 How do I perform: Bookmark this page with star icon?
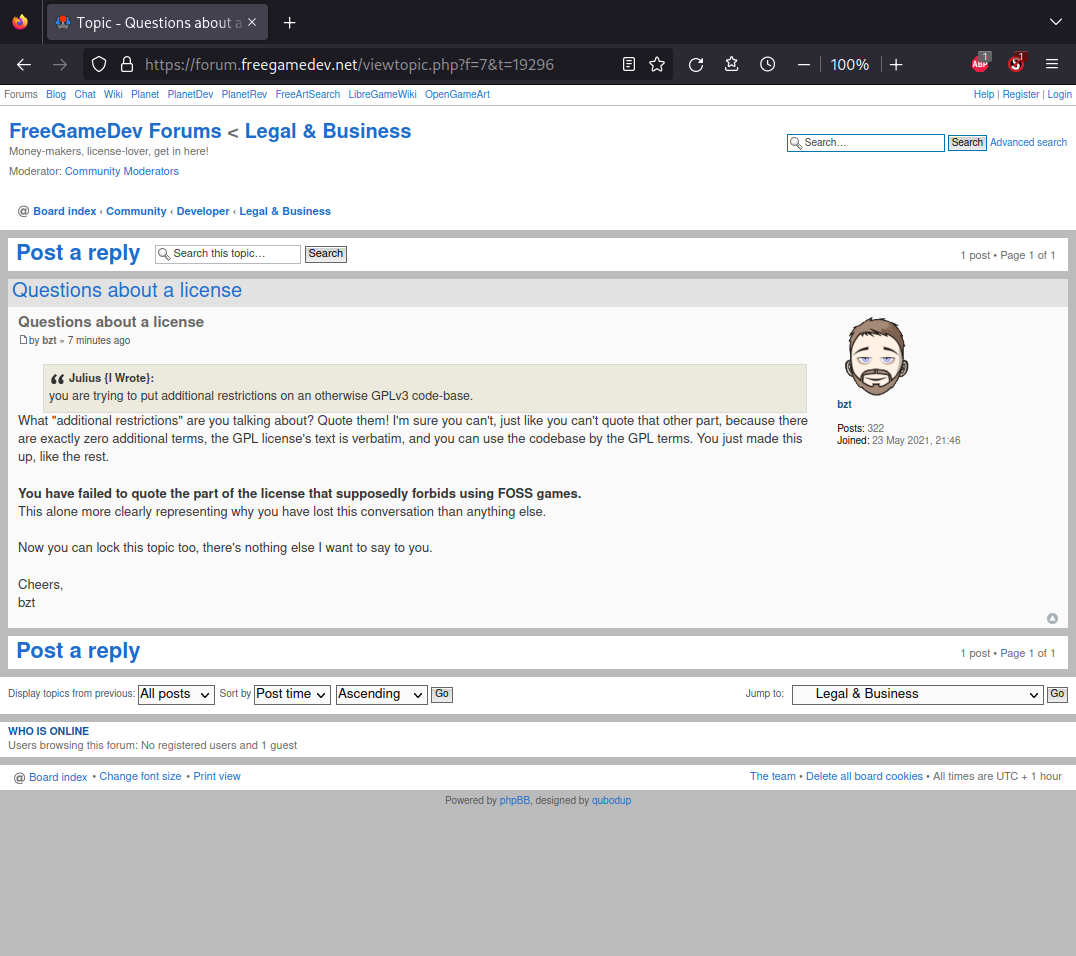(x=657, y=64)
